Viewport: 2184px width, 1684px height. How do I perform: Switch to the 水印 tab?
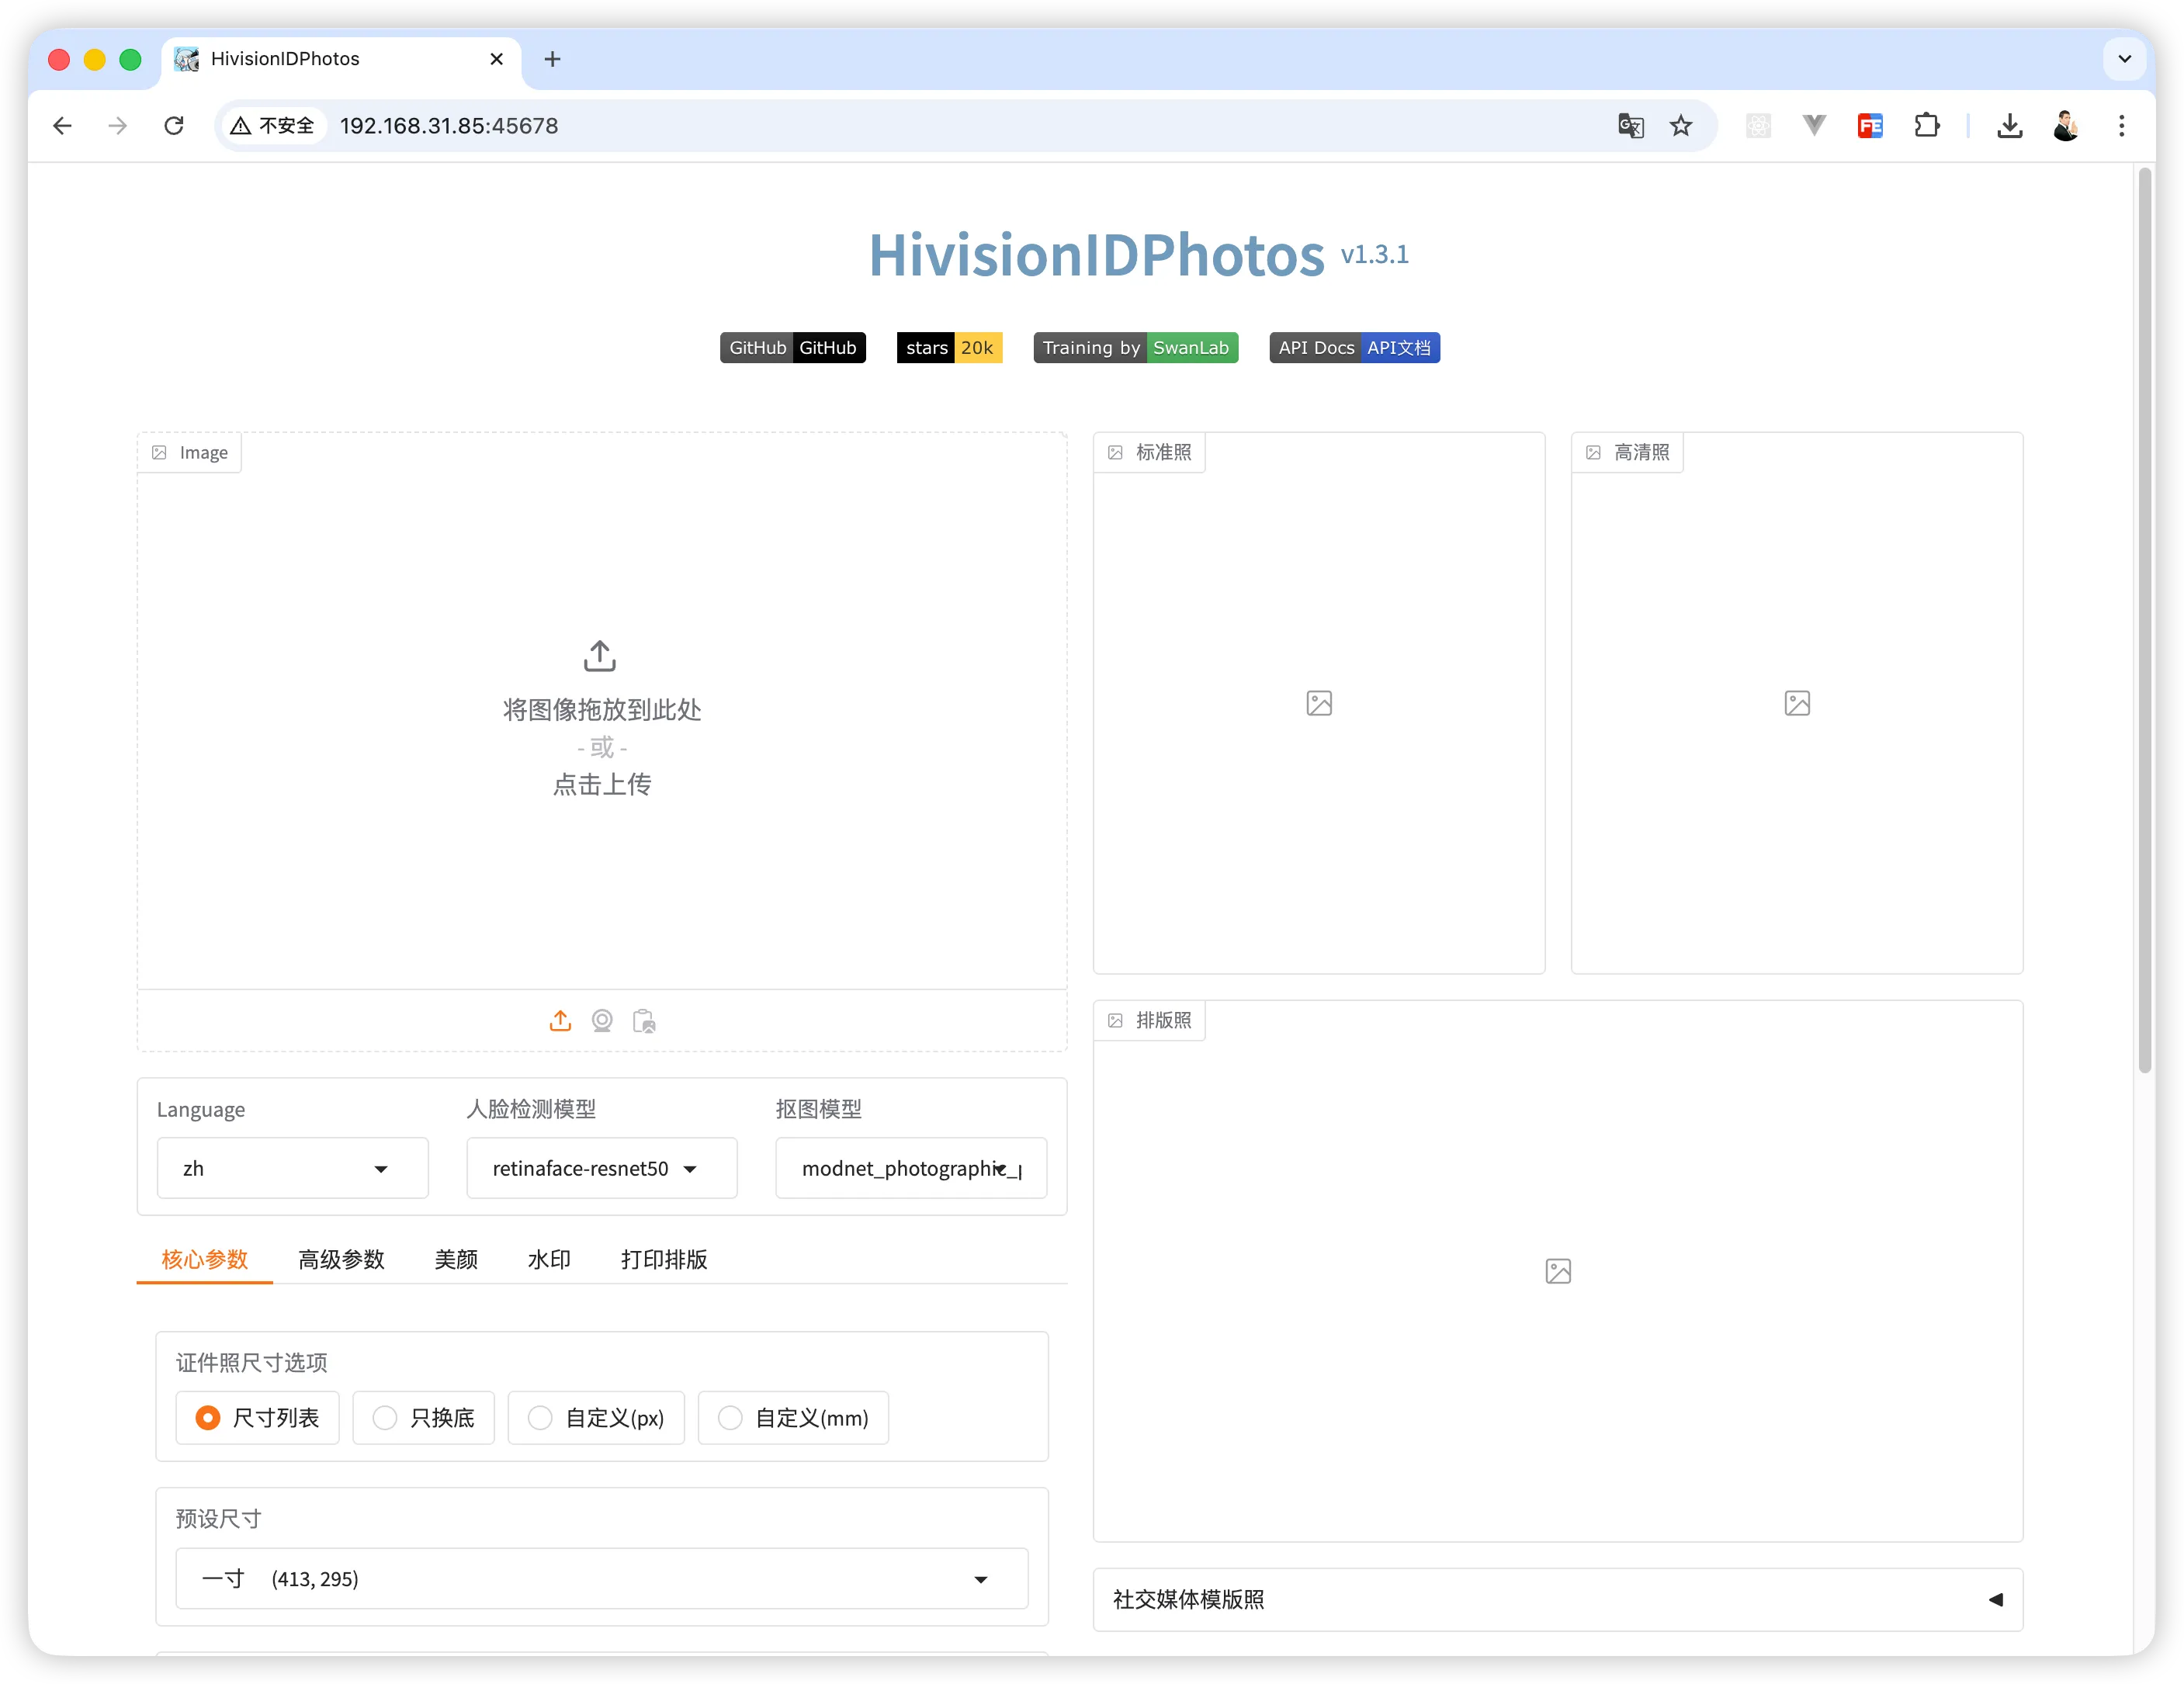pyautogui.click(x=549, y=1259)
